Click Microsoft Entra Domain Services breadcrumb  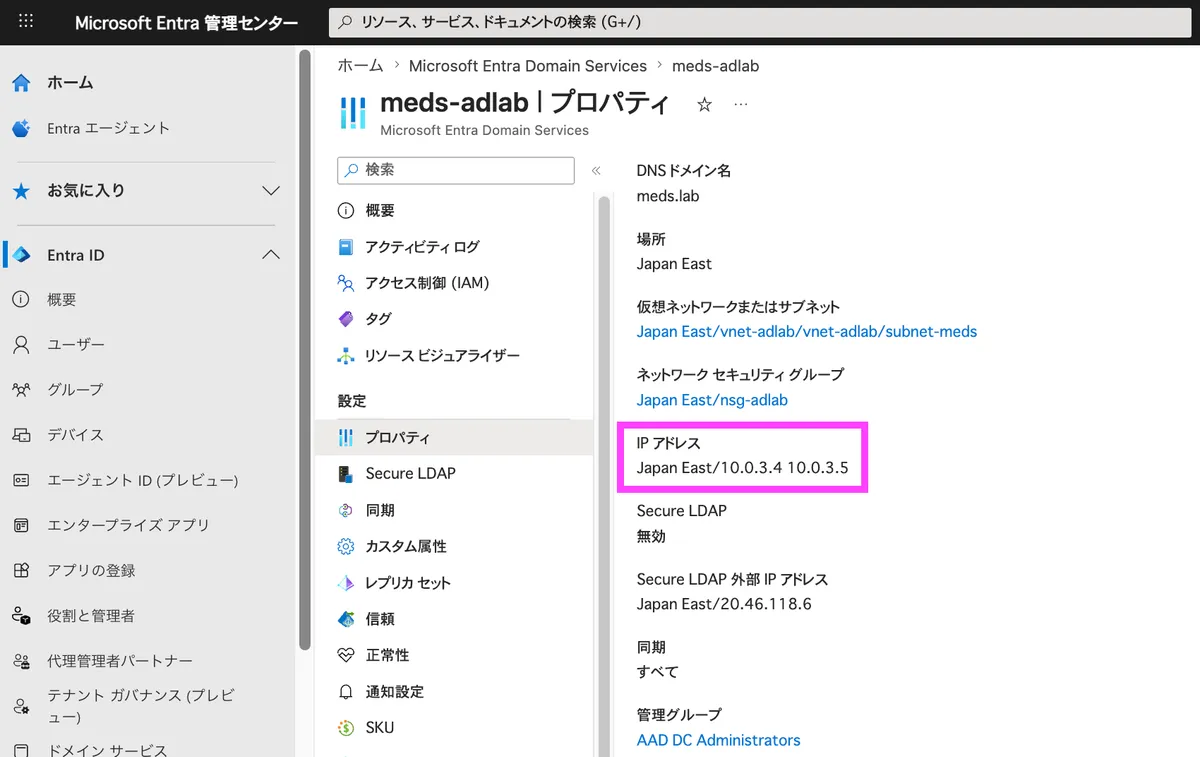coord(527,66)
